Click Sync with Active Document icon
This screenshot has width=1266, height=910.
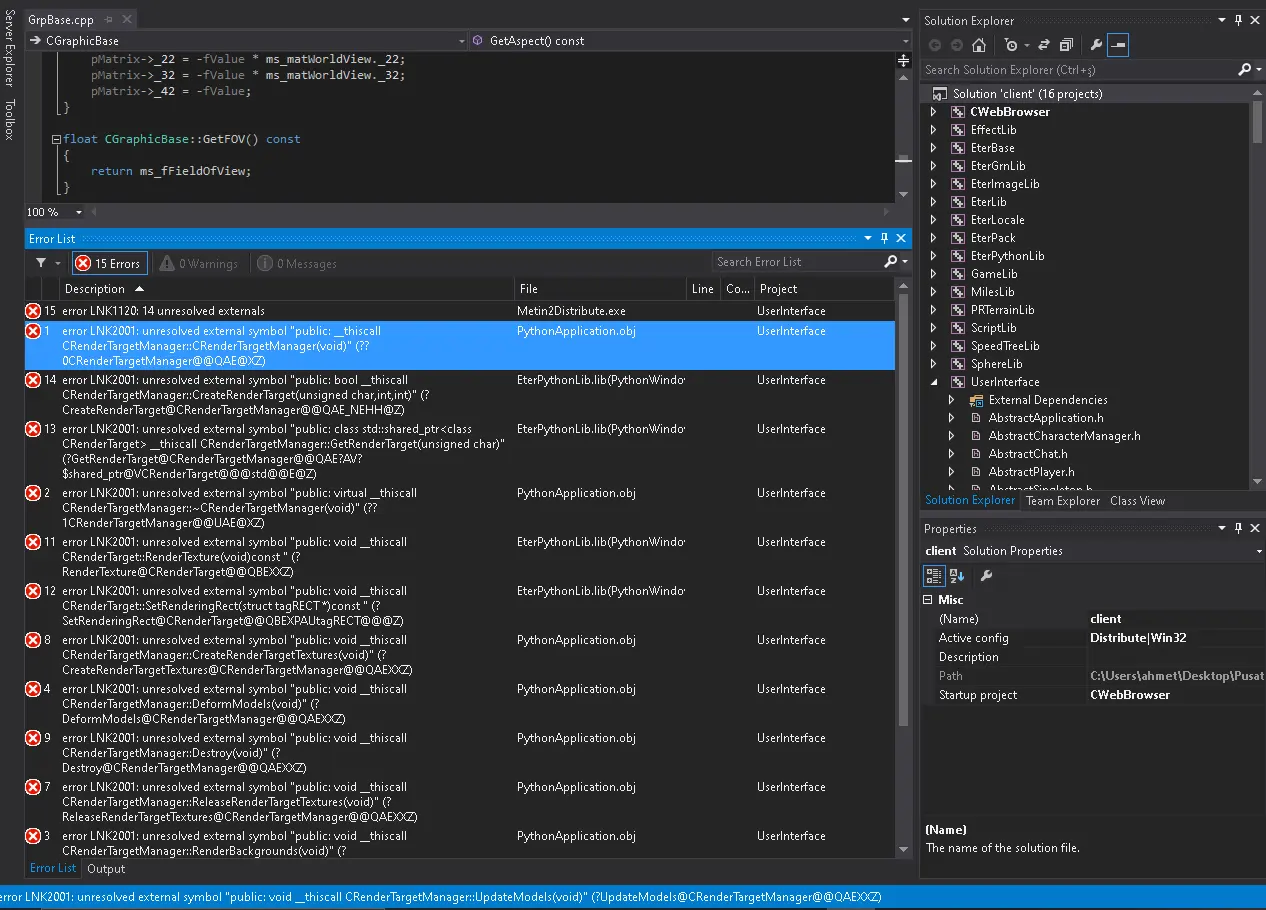tap(1044, 45)
